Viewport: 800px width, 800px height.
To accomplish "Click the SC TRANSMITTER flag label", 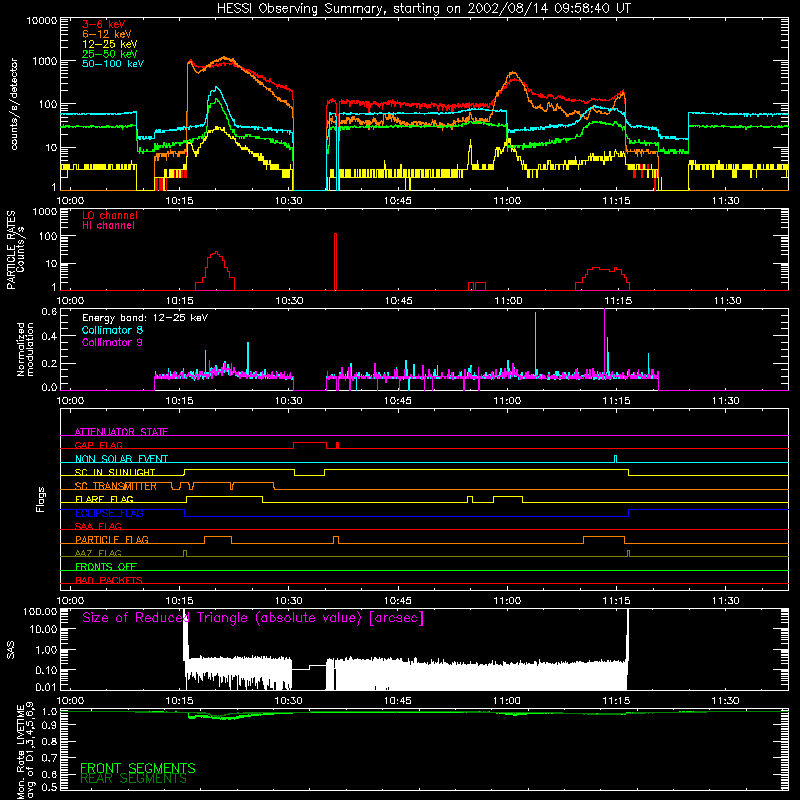I will pos(116,486).
